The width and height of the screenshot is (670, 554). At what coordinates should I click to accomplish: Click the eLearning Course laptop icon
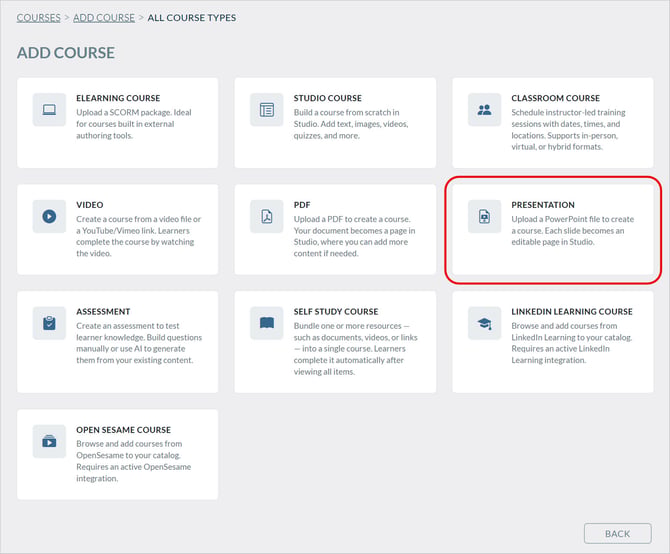click(x=49, y=110)
